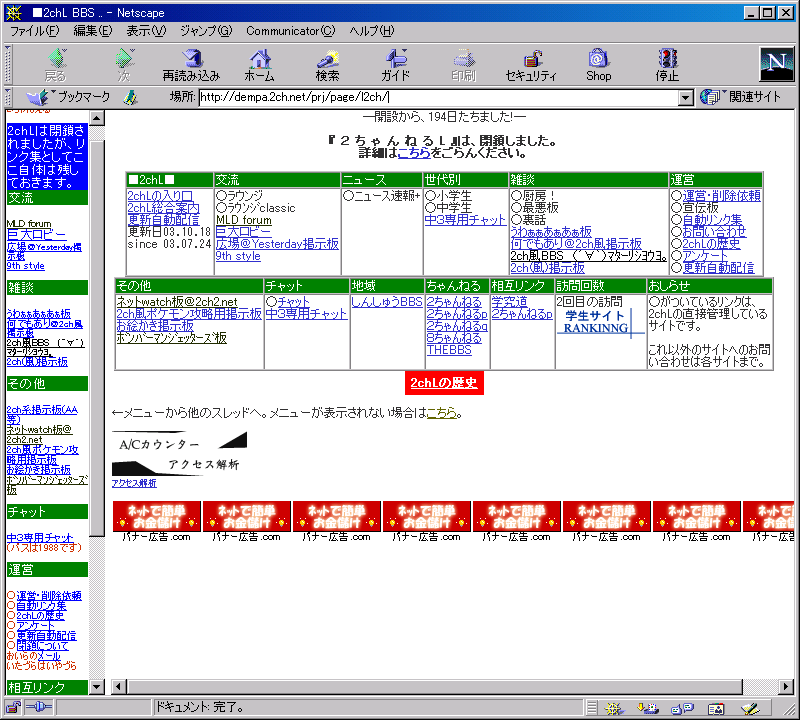Image resolution: width=800 pixels, height=720 pixels.
Task: Reload the page with 再読み込み icon
Action: [191, 64]
